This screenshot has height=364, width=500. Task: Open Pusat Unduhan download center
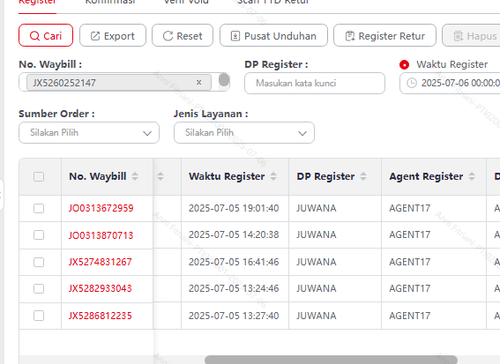tap(274, 35)
